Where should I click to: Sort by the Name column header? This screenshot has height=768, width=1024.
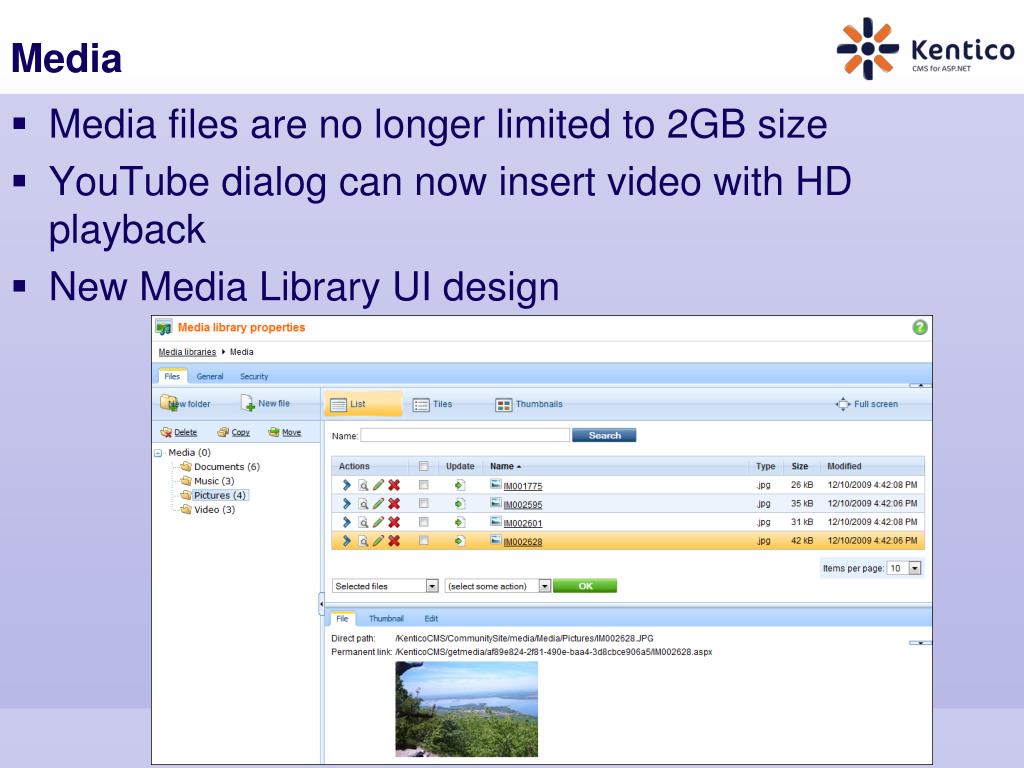[x=505, y=466]
